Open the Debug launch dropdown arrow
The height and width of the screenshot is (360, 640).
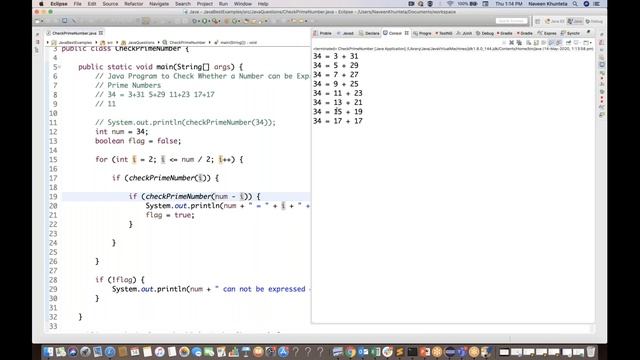click(x=199, y=21)
